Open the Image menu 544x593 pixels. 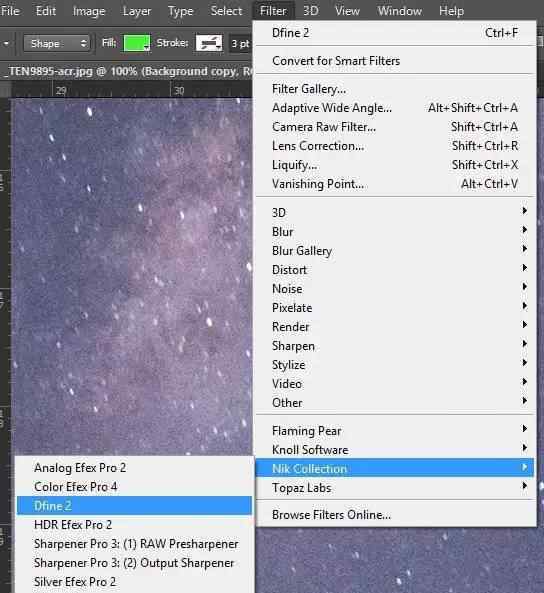coord(89,11)
